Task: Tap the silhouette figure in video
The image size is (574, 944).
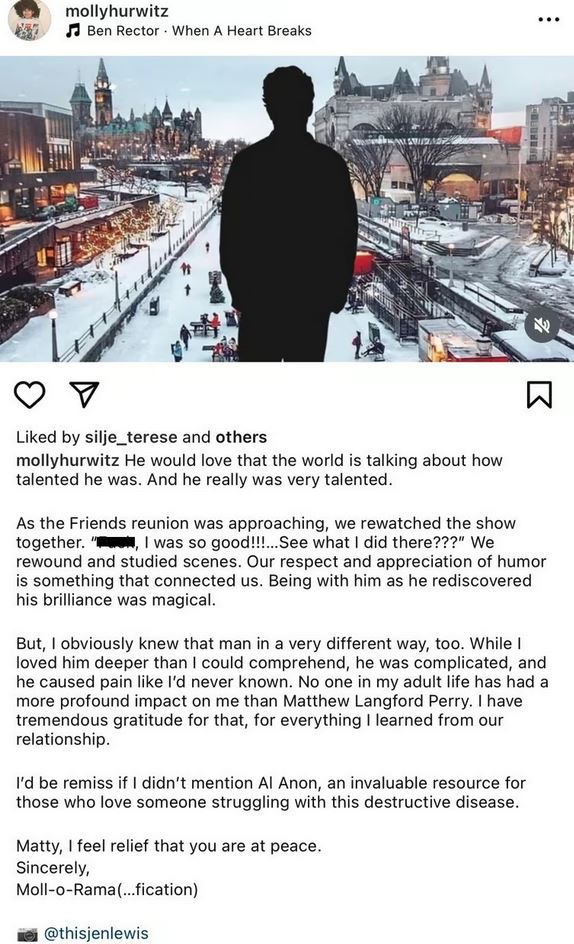Action: (x=287, y=211)
